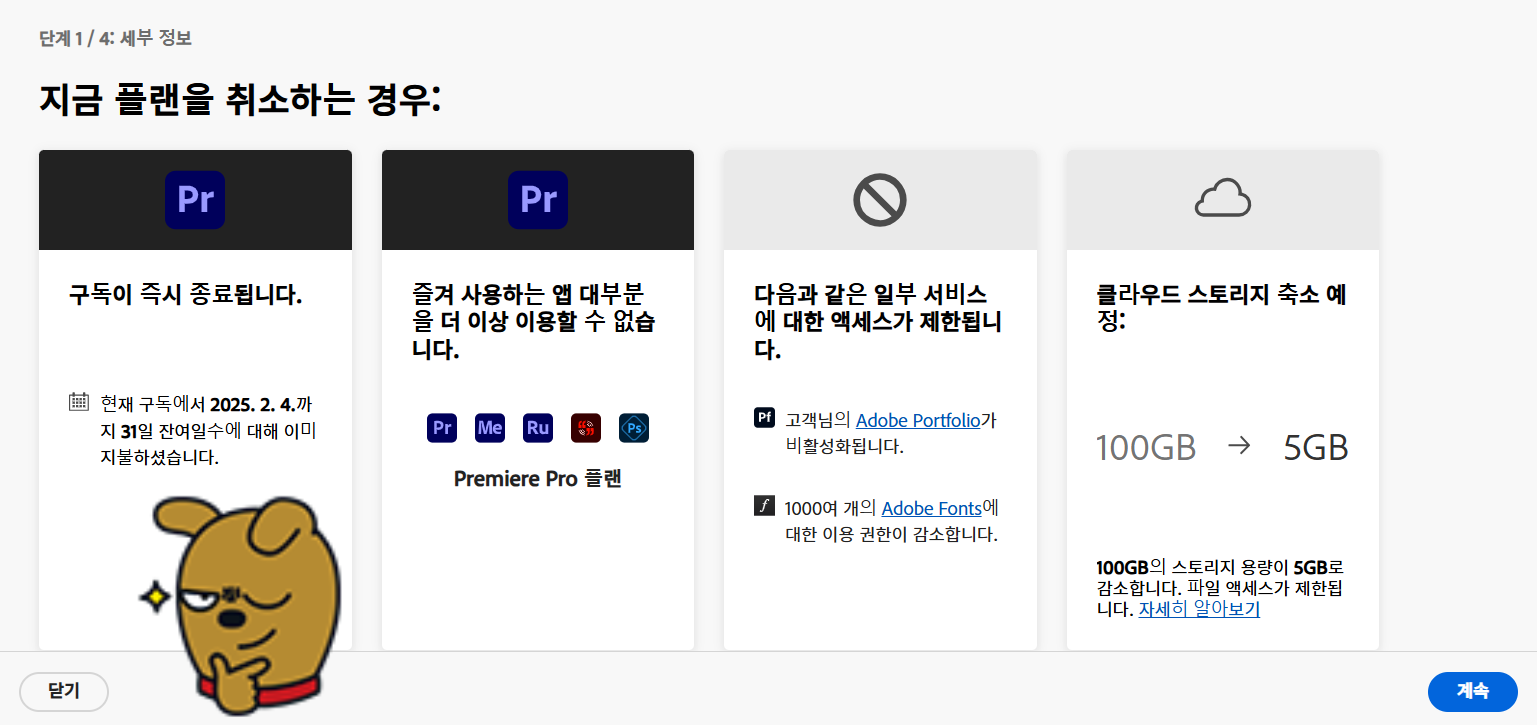Click the Premiere Pro 플랜 label
1537x725 pixels.
[x=538, y=479]
